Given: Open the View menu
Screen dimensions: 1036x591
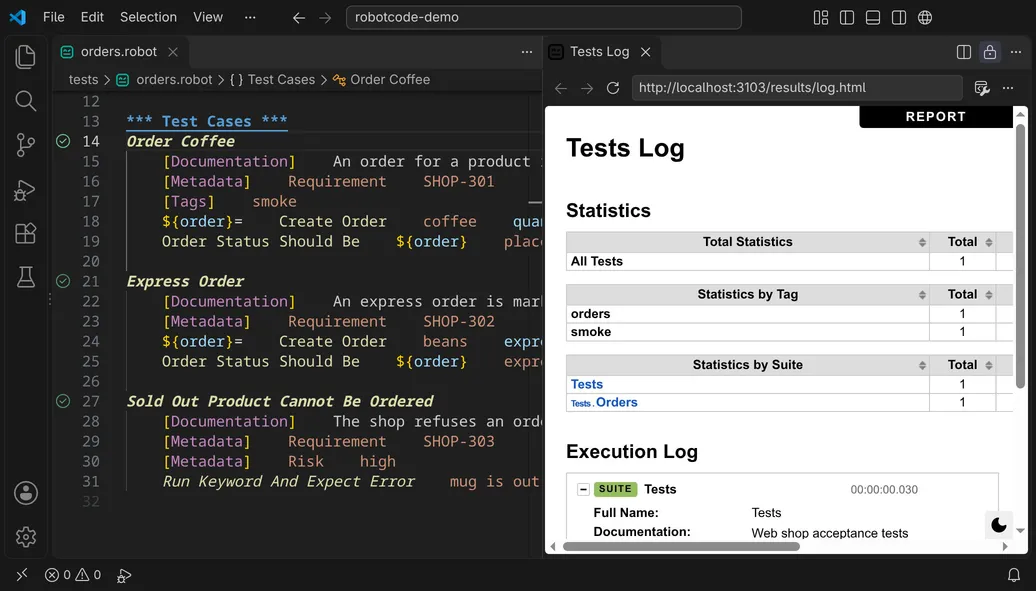Looking at the screenshot, I should click(x=207, y=17).
